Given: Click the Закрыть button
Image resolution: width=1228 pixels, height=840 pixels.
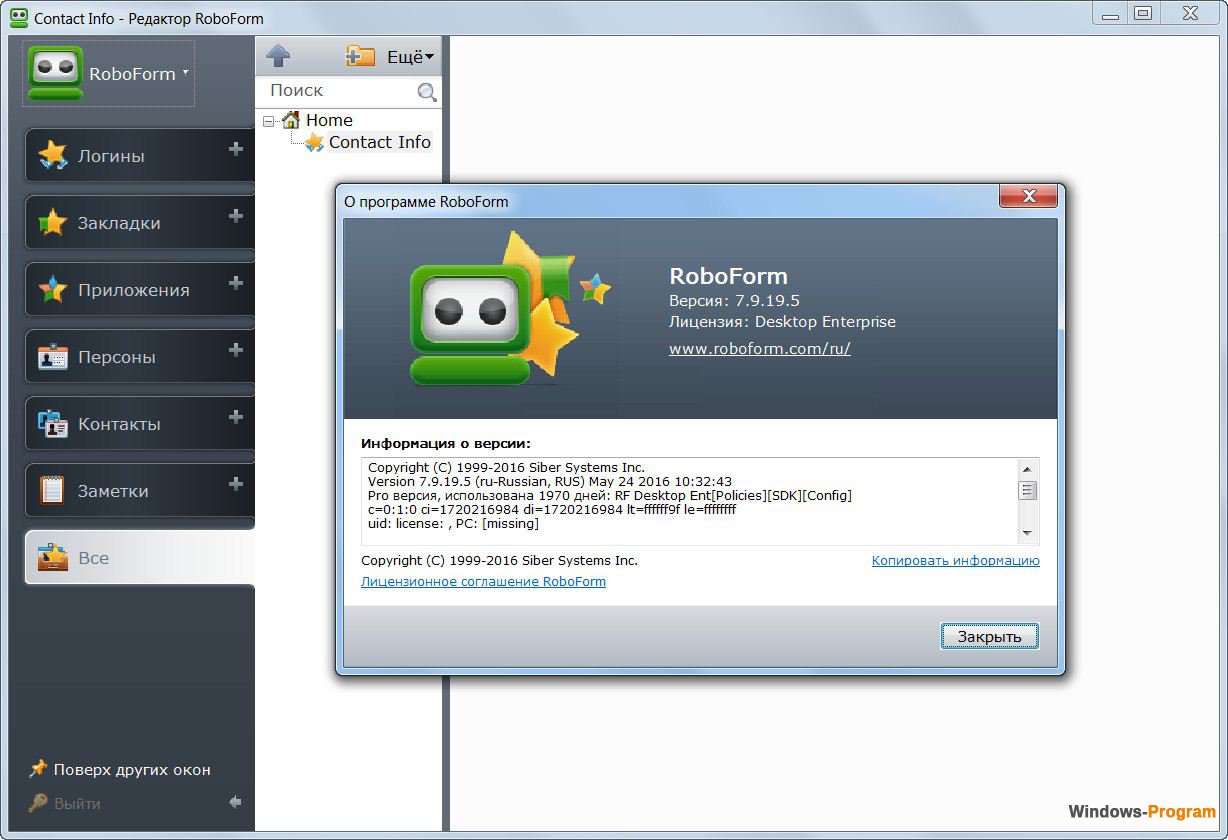Looking at the screenshot, I should pyautogui.click(x=990, y=636).
